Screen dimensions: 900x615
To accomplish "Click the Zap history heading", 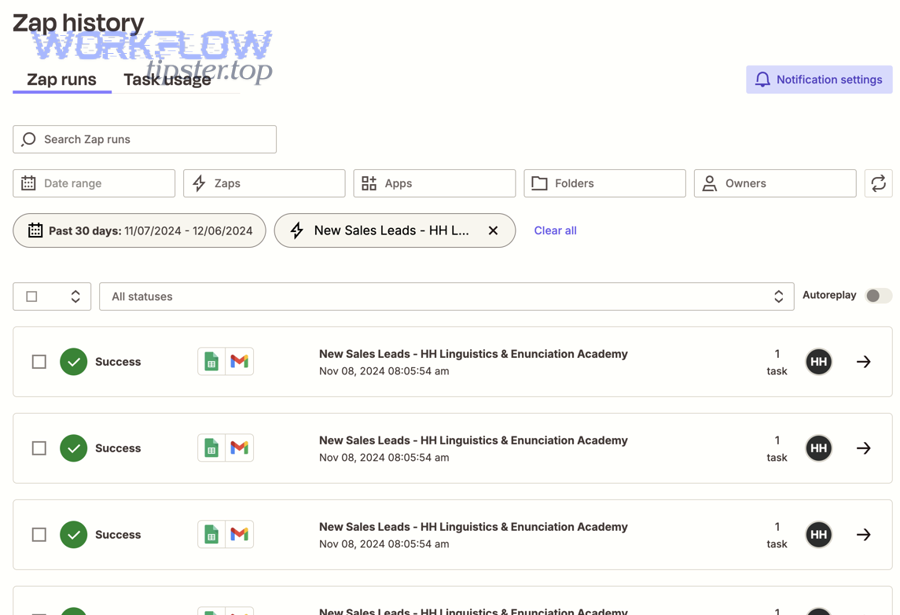I will click(x=78, y=23).
